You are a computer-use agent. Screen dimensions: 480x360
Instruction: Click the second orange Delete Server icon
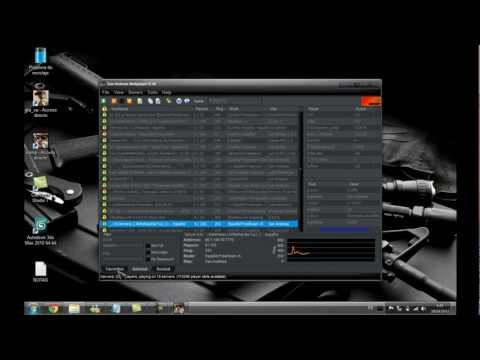[x=129, y=101]
